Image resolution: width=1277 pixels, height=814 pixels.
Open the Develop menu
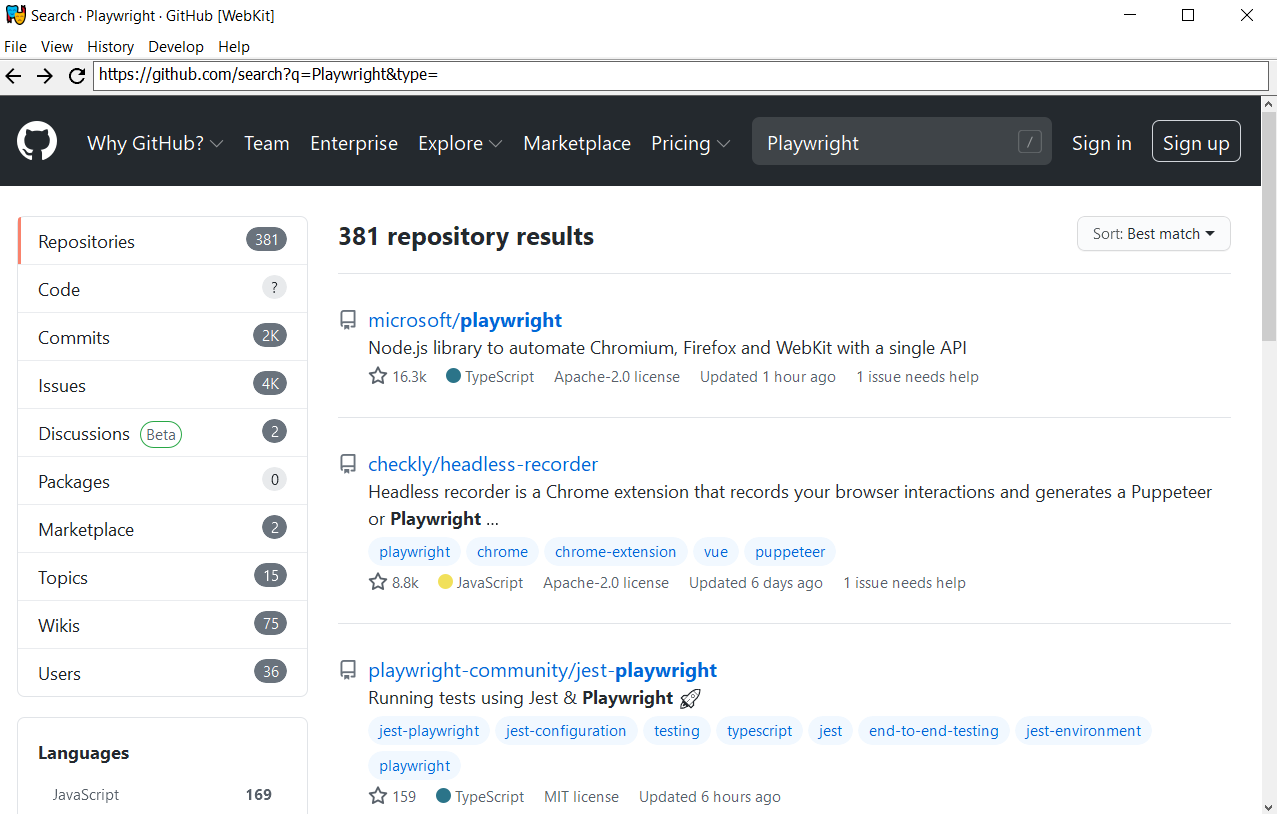[x=176, y=46]
